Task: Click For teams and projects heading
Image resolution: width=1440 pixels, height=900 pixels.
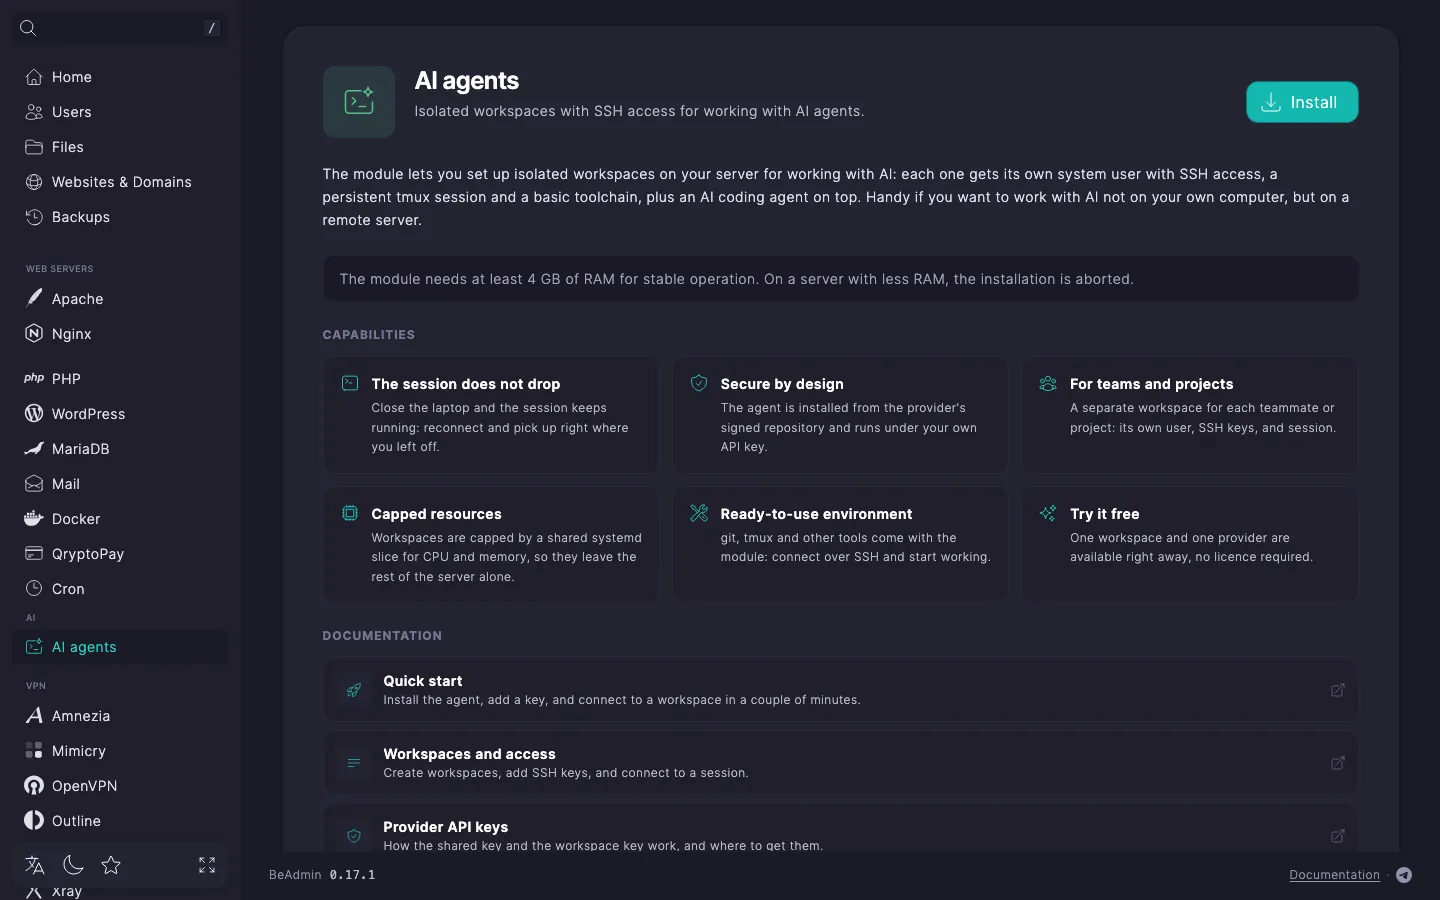Action: (1151, 384)
